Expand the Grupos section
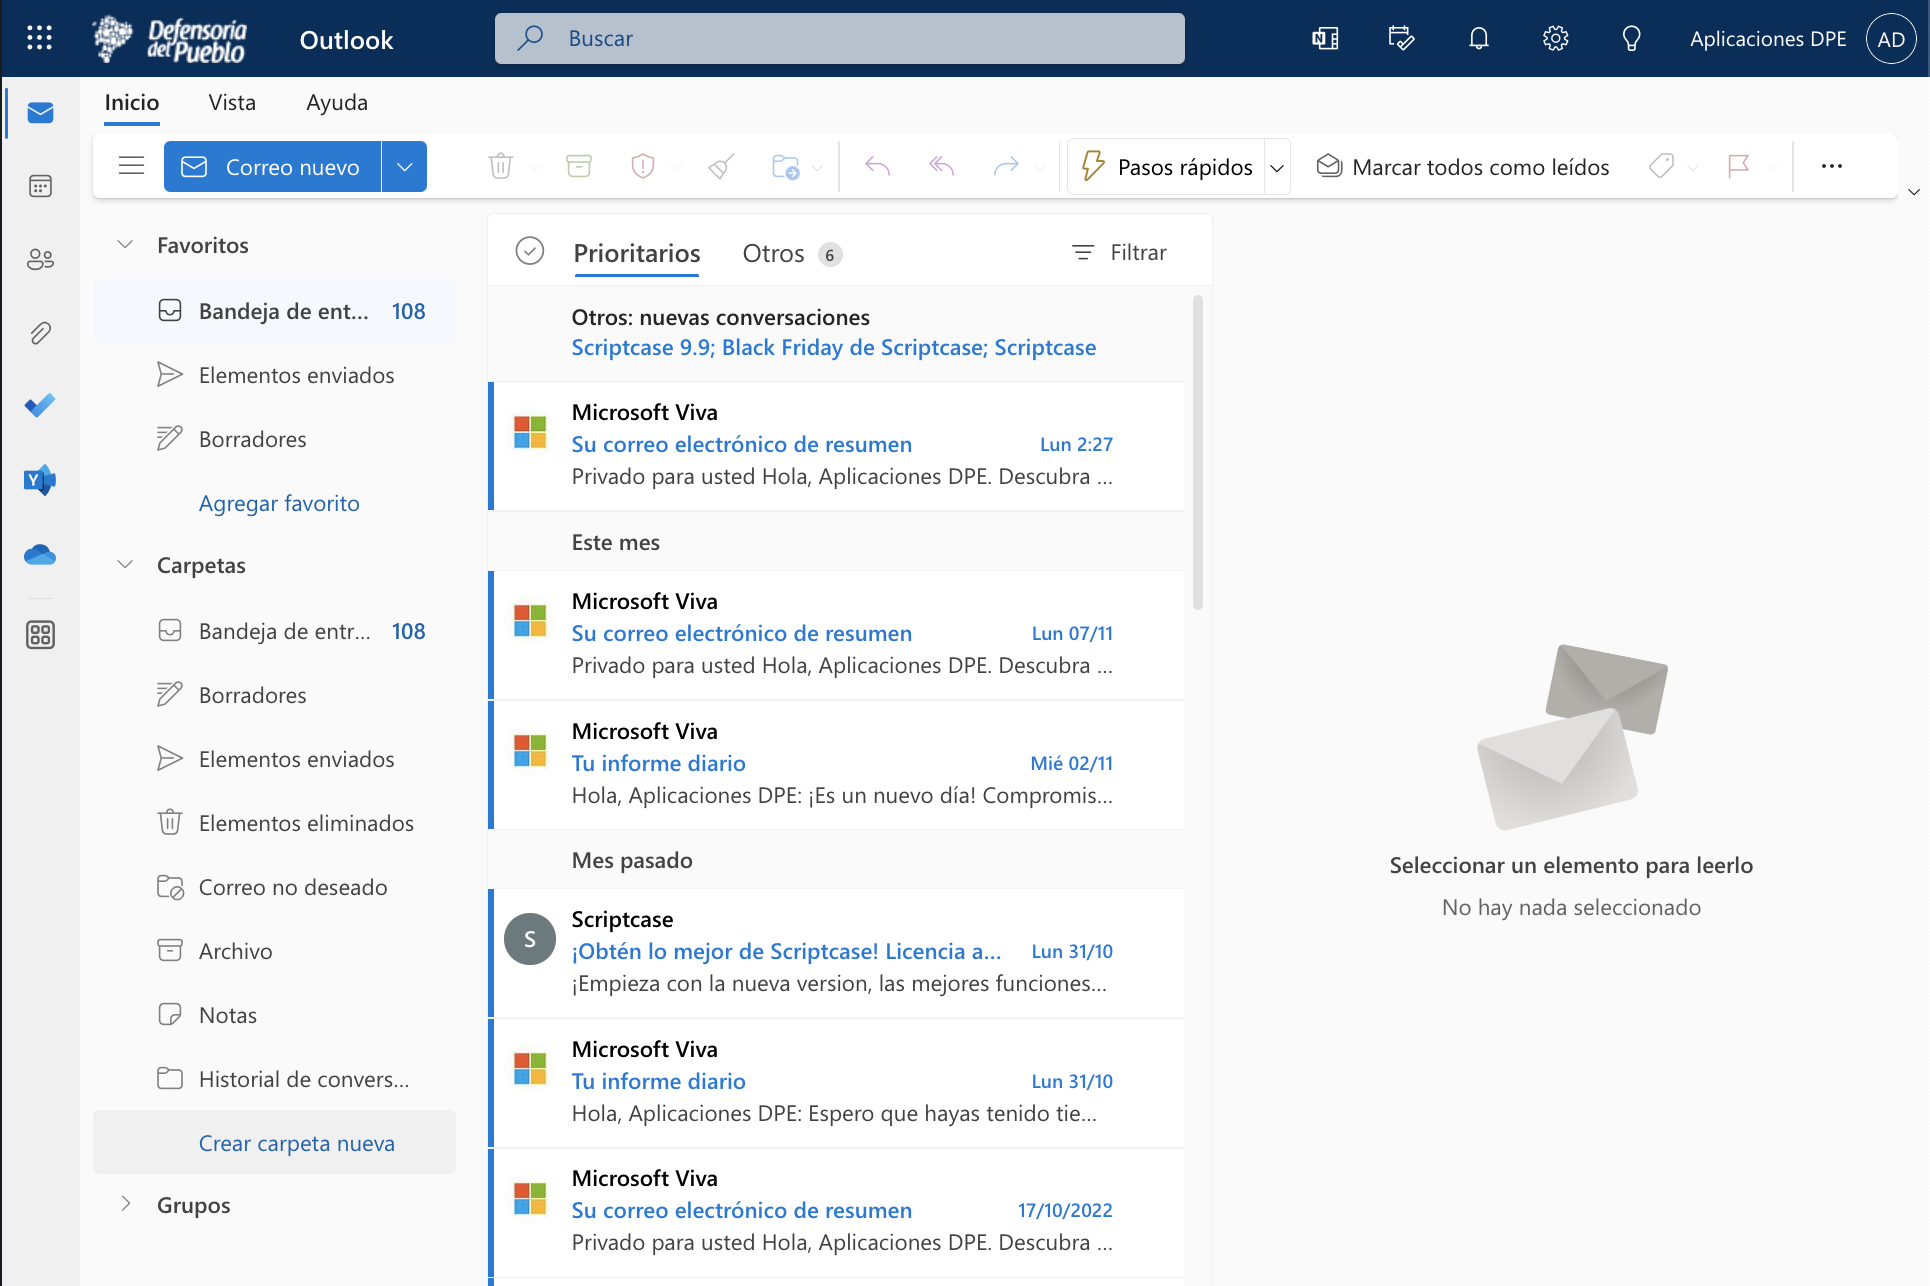 pos(125,1204)
